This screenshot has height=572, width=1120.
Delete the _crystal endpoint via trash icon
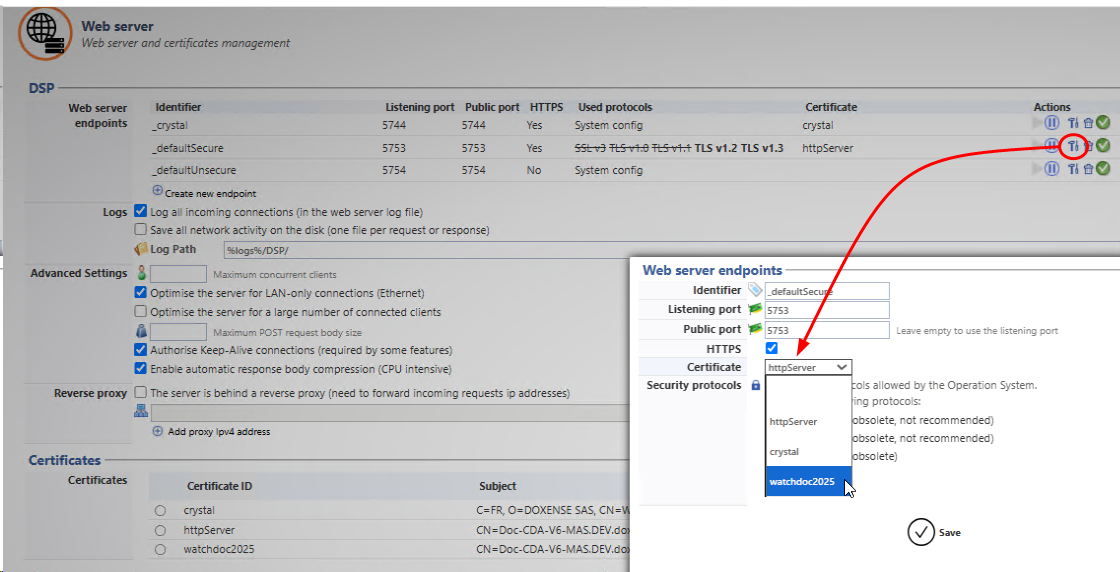point(1088,123)
